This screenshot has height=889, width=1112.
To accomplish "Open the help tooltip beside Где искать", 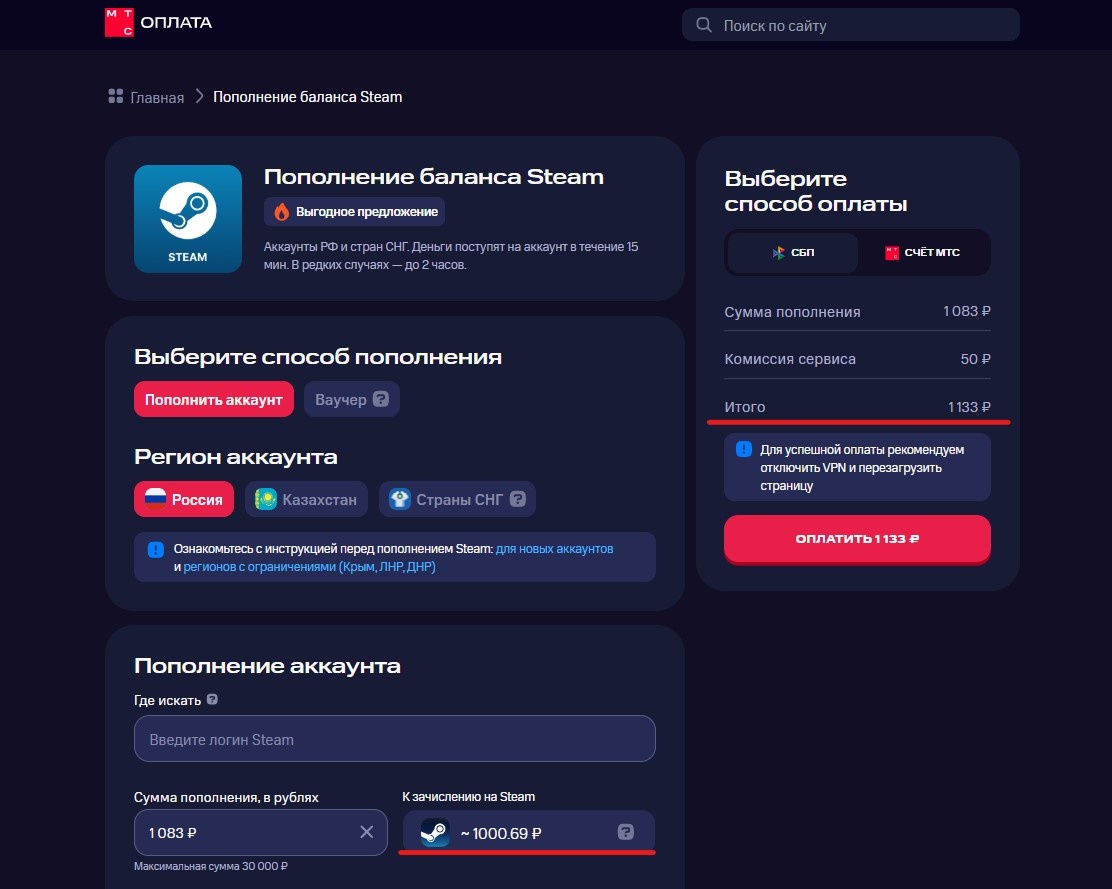I will [x=212, y=700].
